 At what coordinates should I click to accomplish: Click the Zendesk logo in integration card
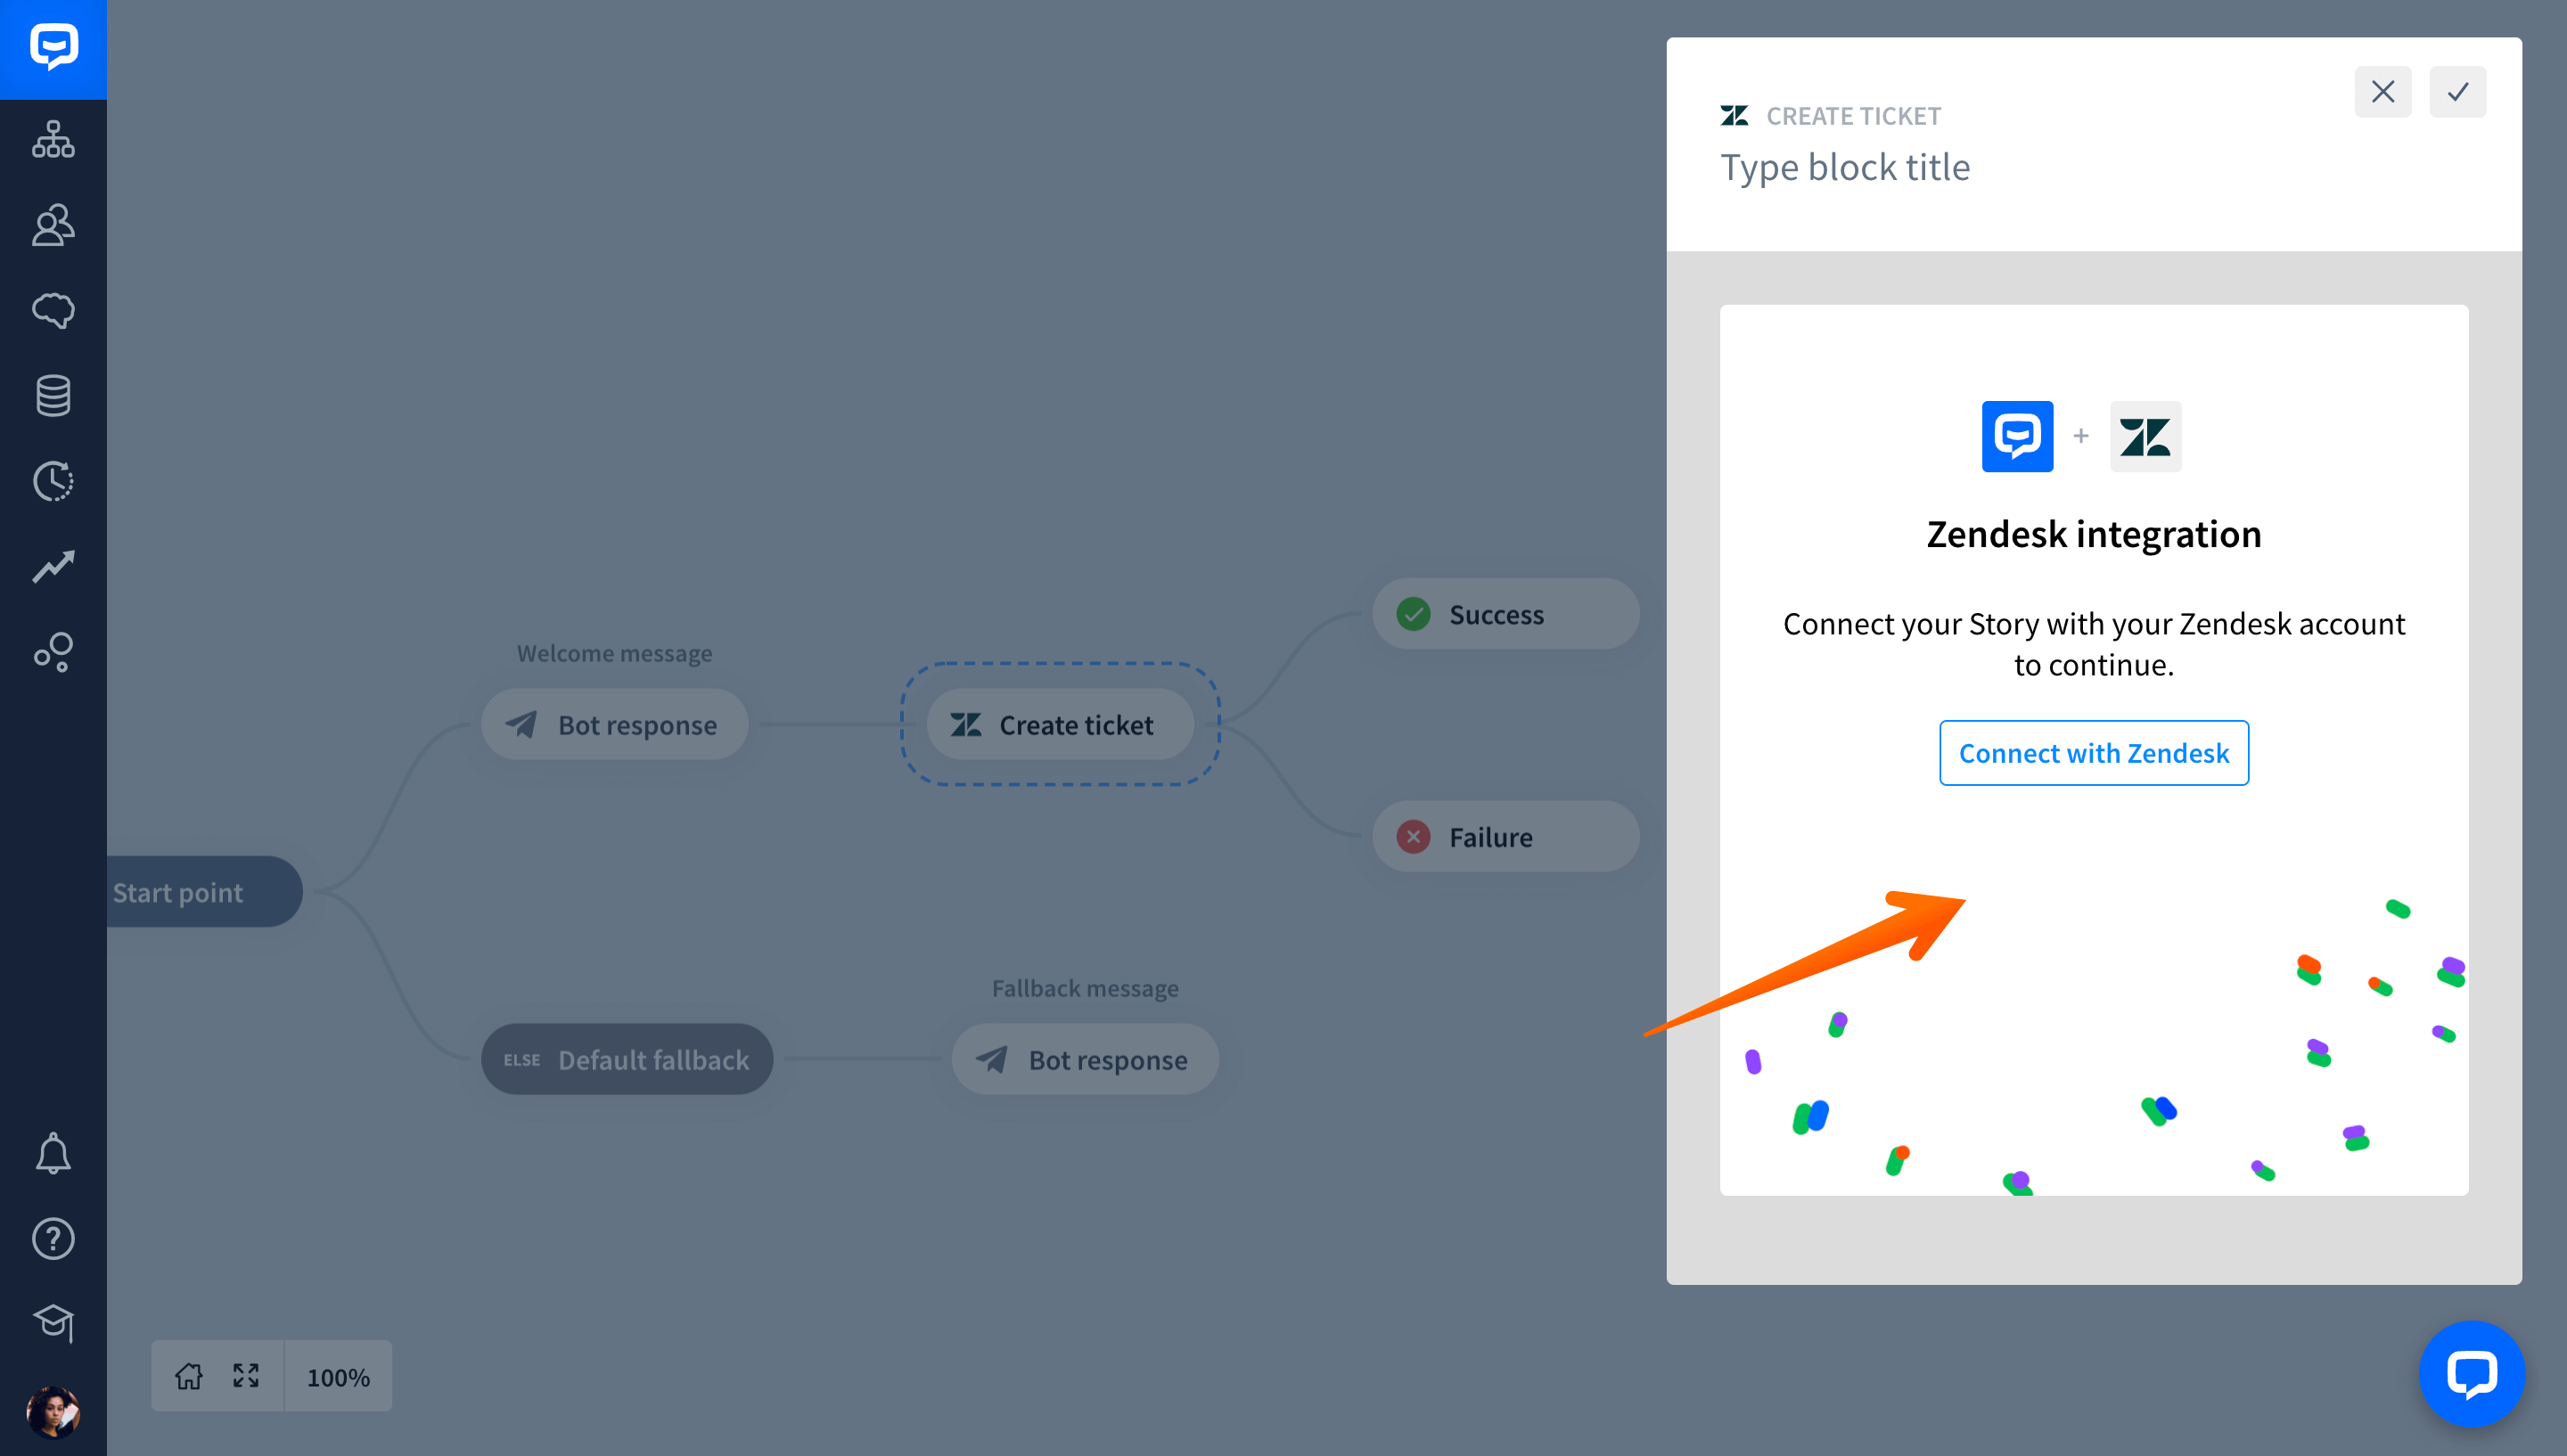tap(2145, 436)
